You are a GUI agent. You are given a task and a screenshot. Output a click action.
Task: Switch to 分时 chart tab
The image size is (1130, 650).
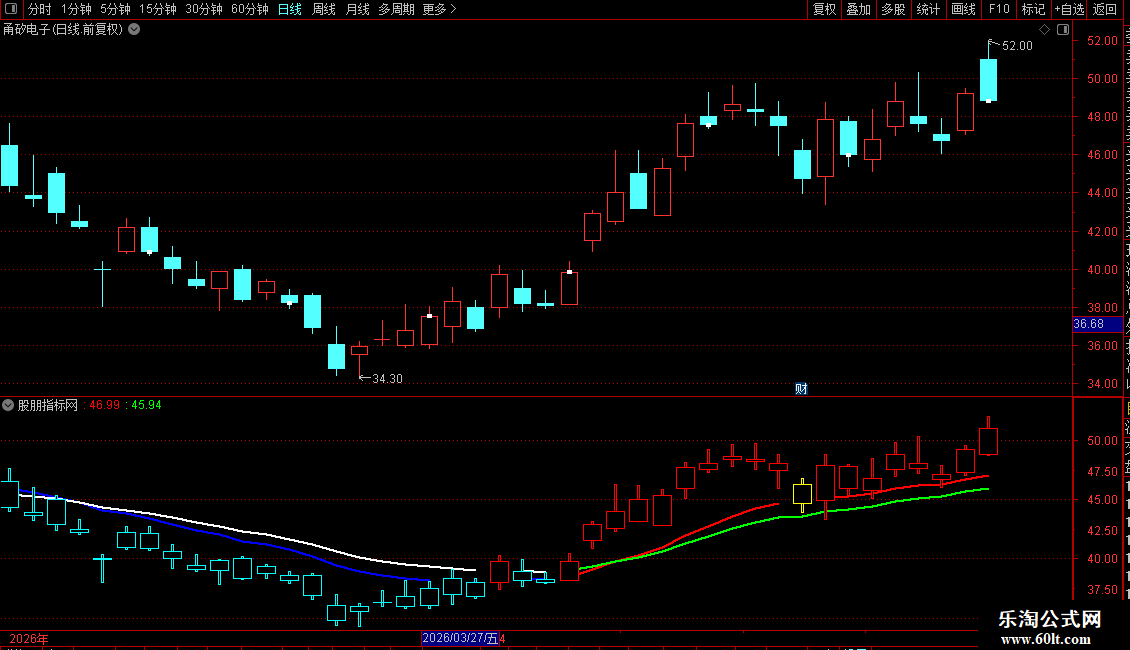[40, 9]
